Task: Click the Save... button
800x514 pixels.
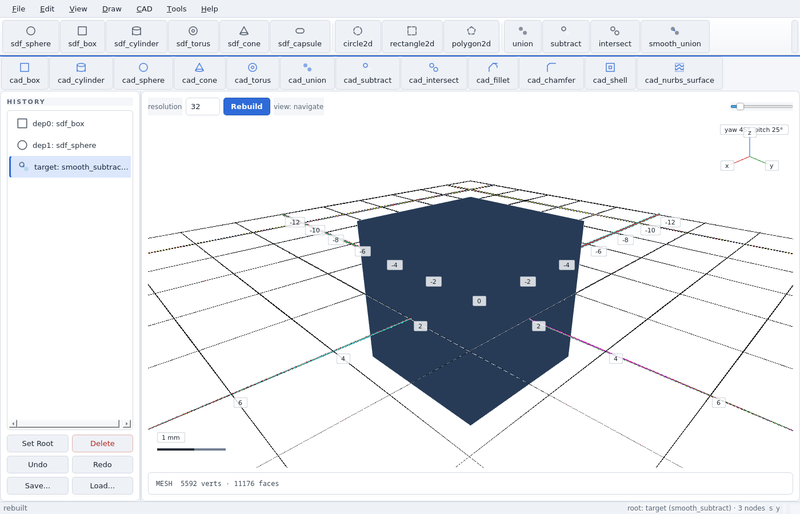Action: 37,486
